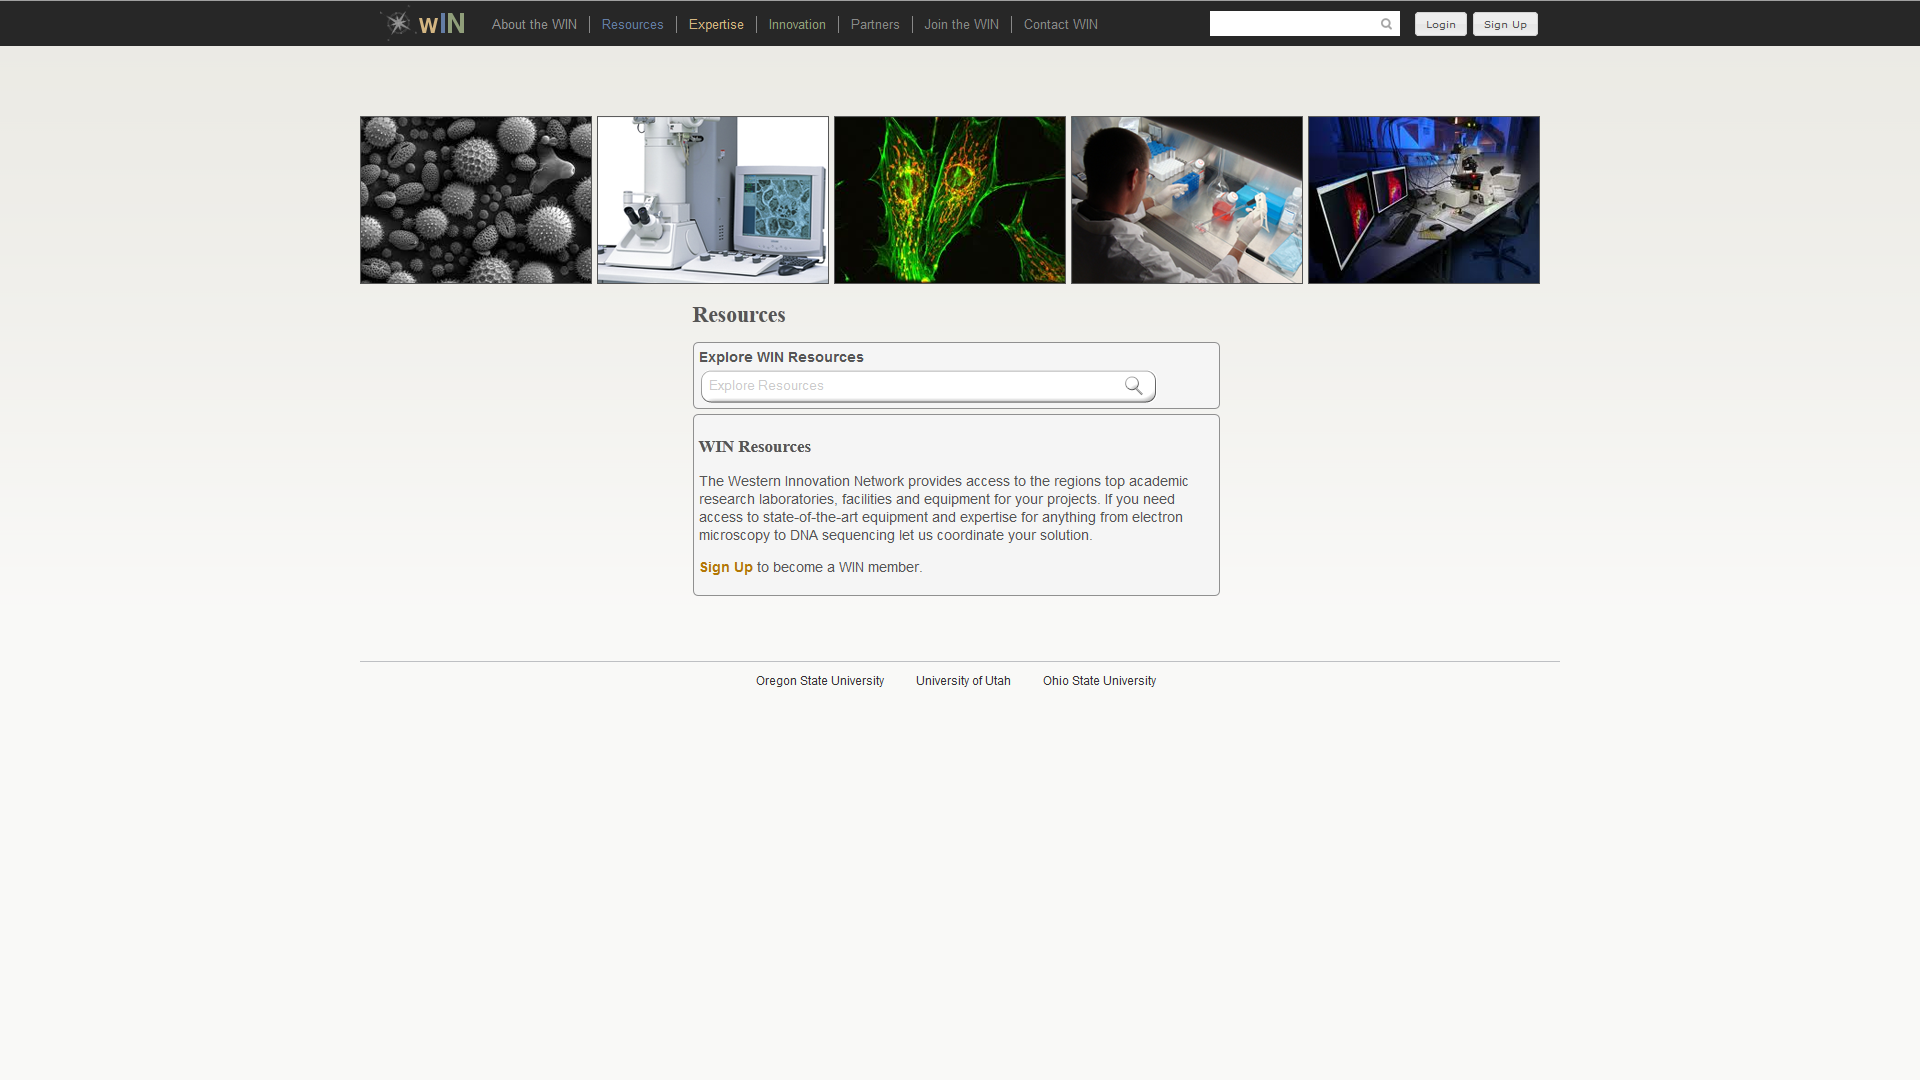
Task: Click the WIN Resources section heading
Action: [x=755, y=447]
